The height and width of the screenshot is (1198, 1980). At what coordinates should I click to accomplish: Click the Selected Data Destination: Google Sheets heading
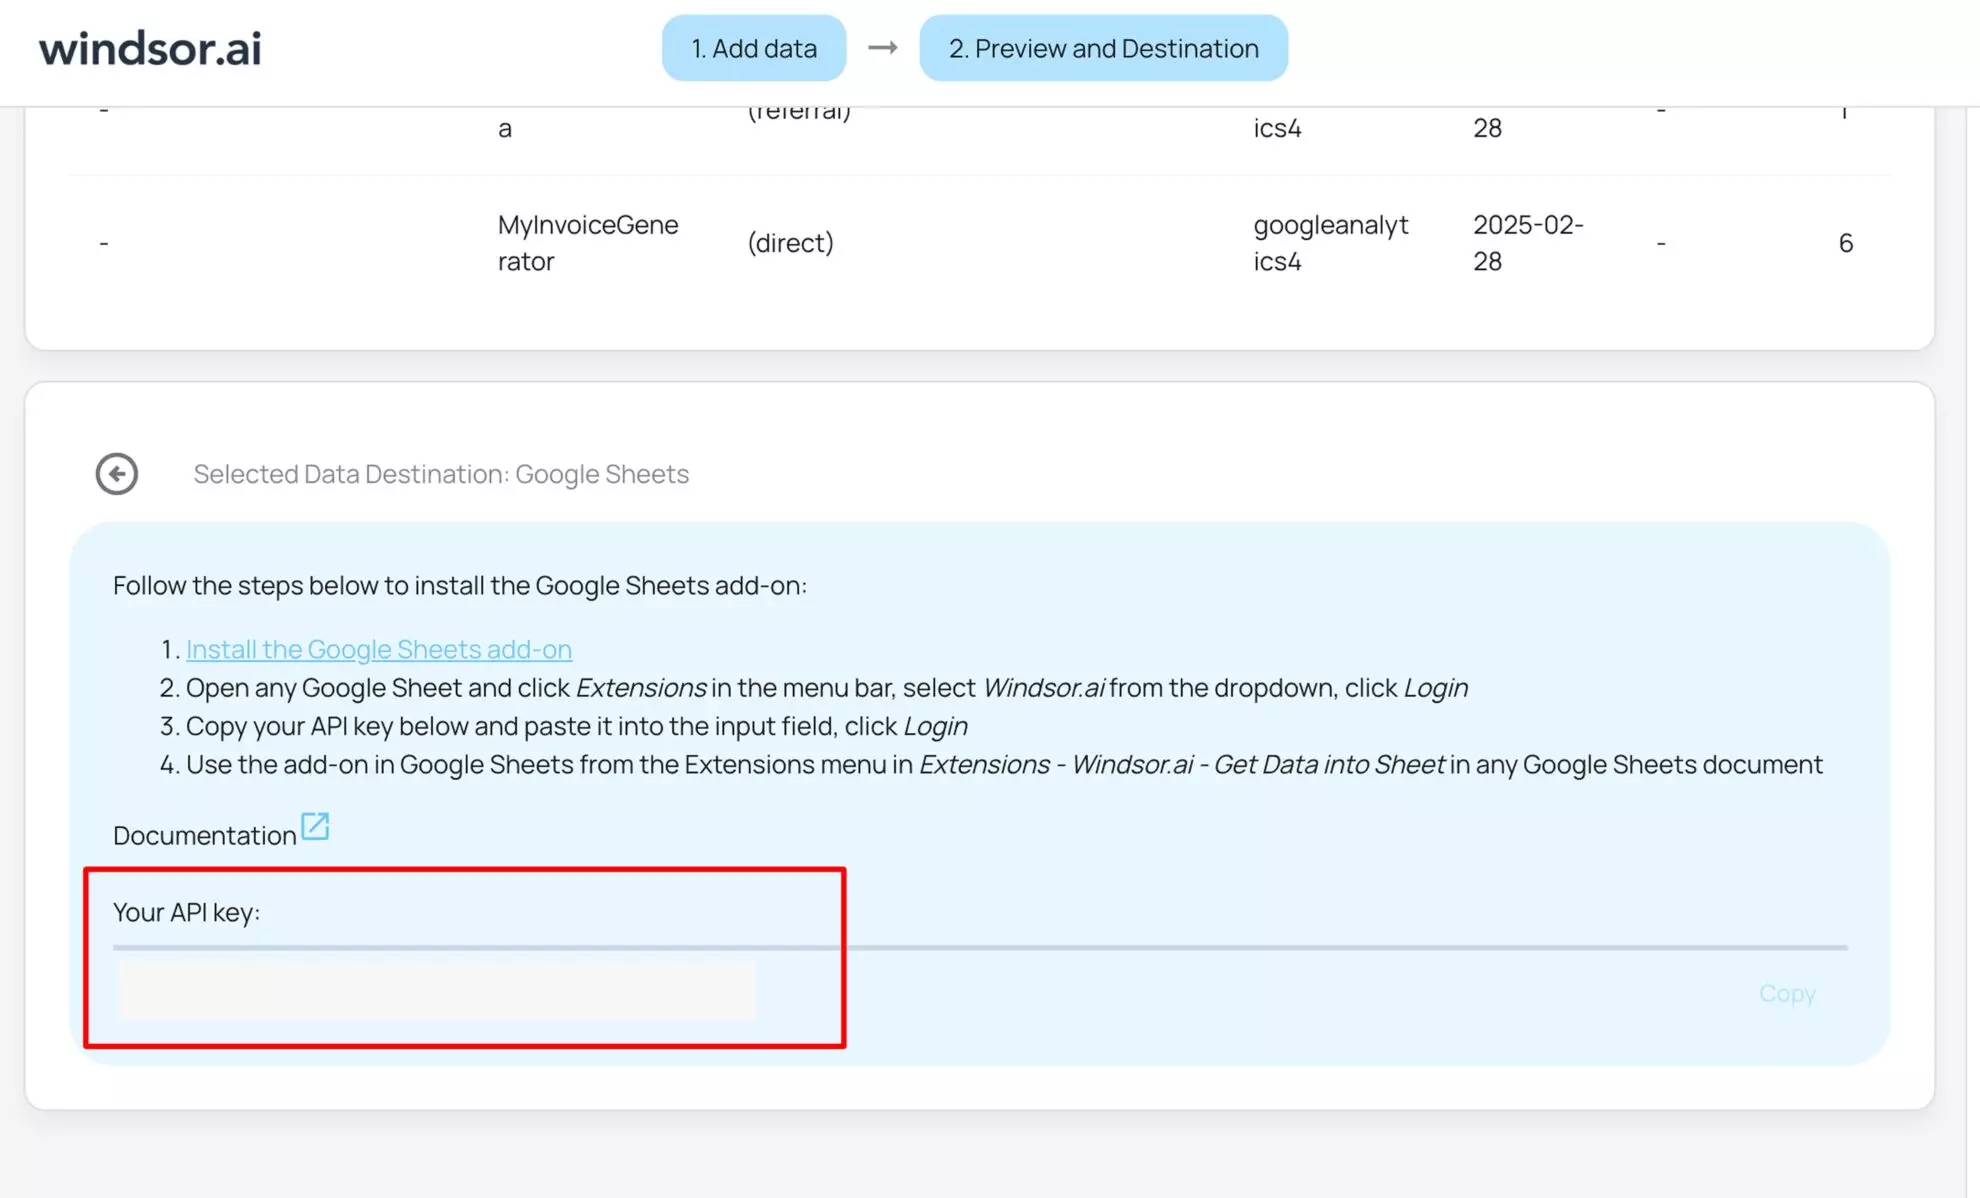(441, 474)
